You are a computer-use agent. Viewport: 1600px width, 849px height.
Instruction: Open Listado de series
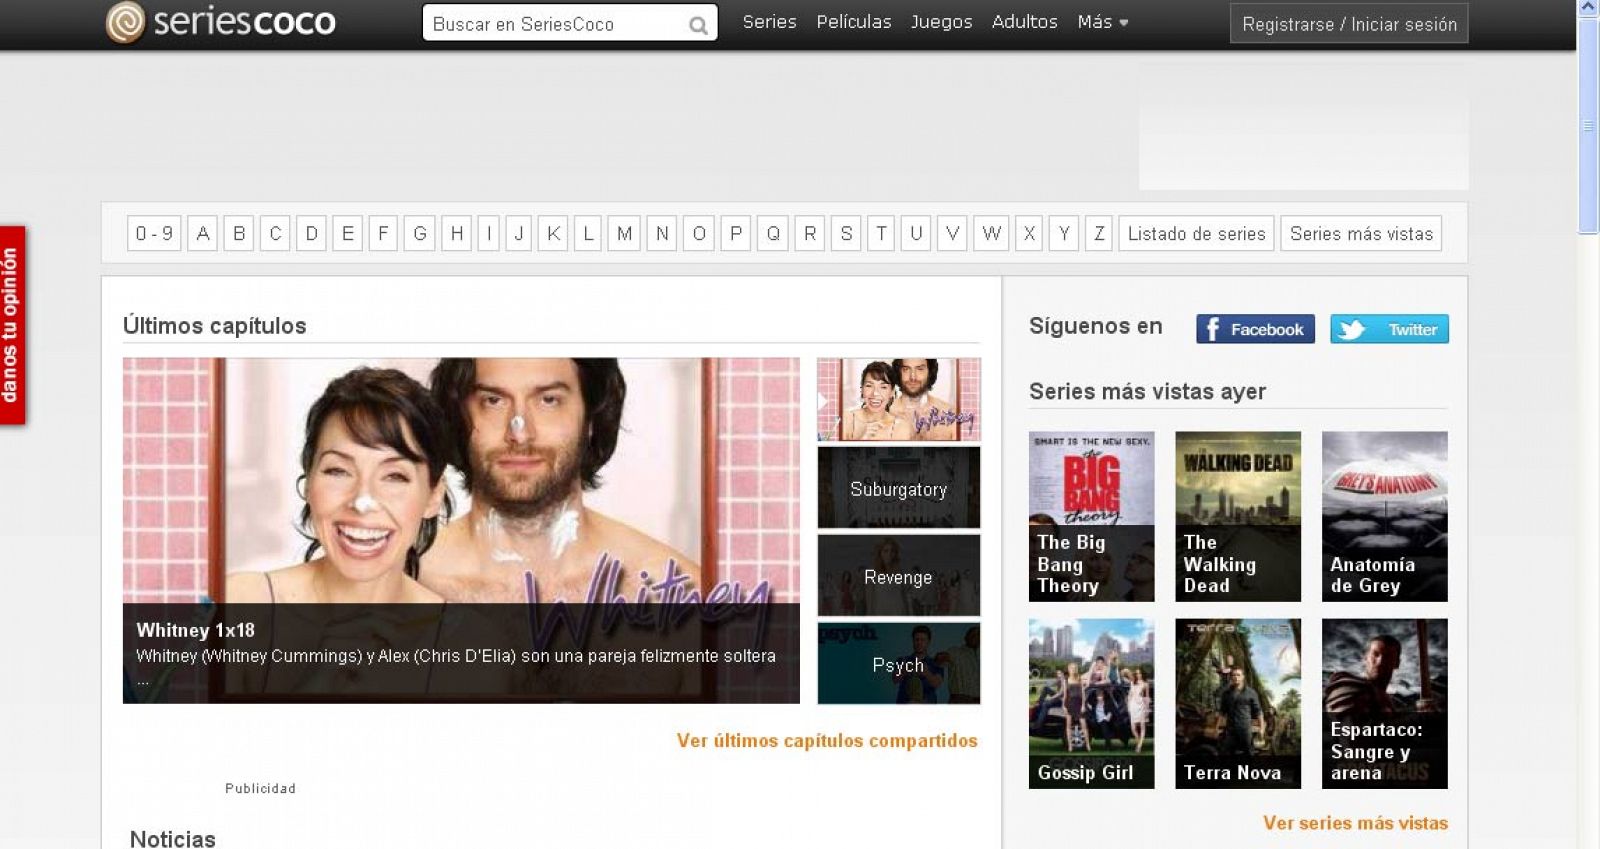click(x=1196, y=234)
